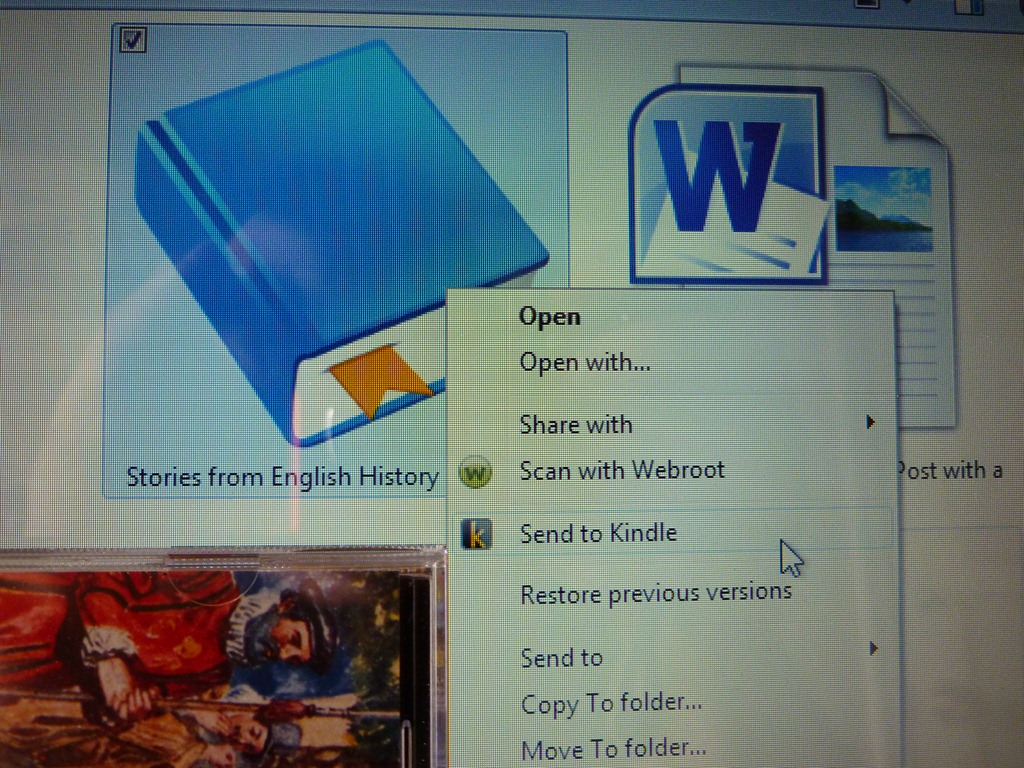Uncheck the Stories from English History checkbox

[x=133, y=41]
